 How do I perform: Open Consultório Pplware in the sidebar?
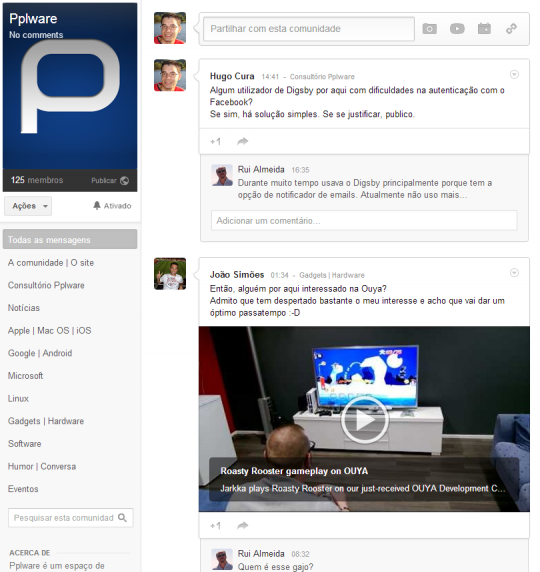pyautogui.click(x=46, y=285)
